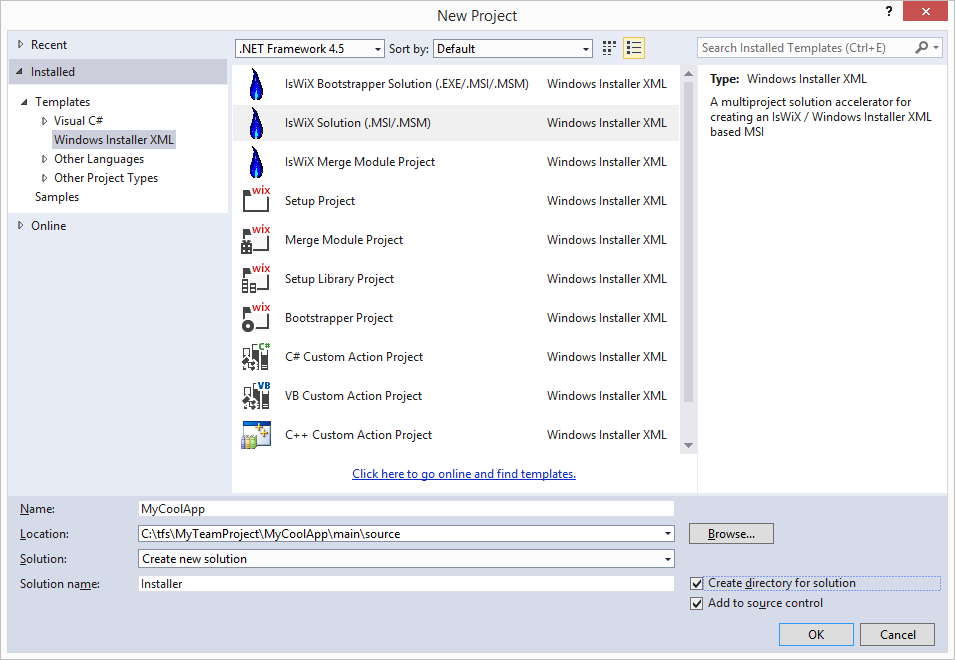Click the WiX Setup Project icon
This screenshot has width=955, height=660.
tap(256, 200)
